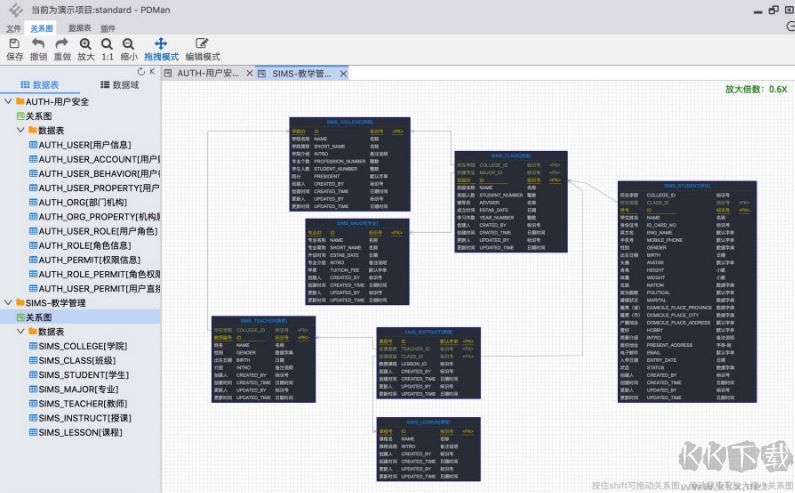Click the Redo (重做) arrow icon

[62, 44]
